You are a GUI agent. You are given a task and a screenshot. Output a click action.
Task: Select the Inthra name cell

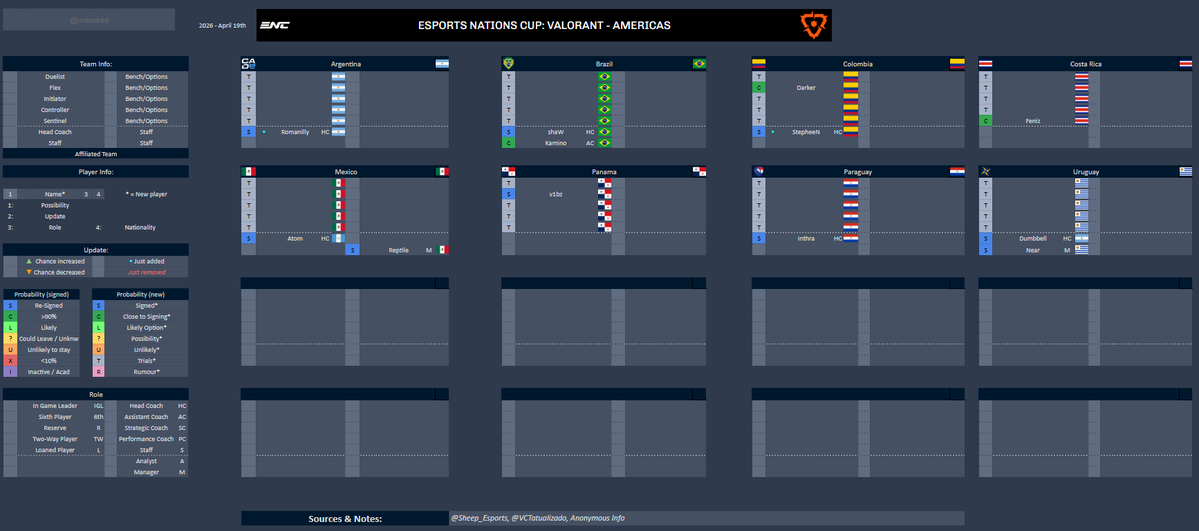coord(806,239)
